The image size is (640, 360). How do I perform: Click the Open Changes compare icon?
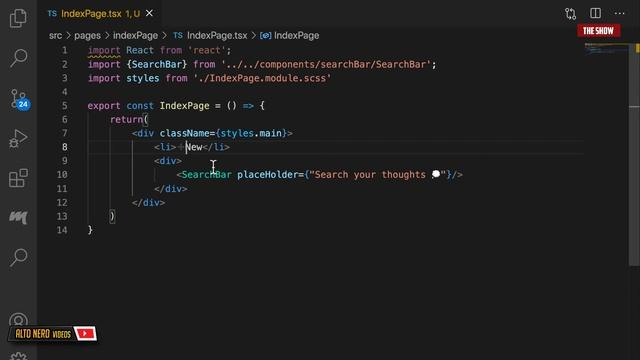click(x=571, y=13)
